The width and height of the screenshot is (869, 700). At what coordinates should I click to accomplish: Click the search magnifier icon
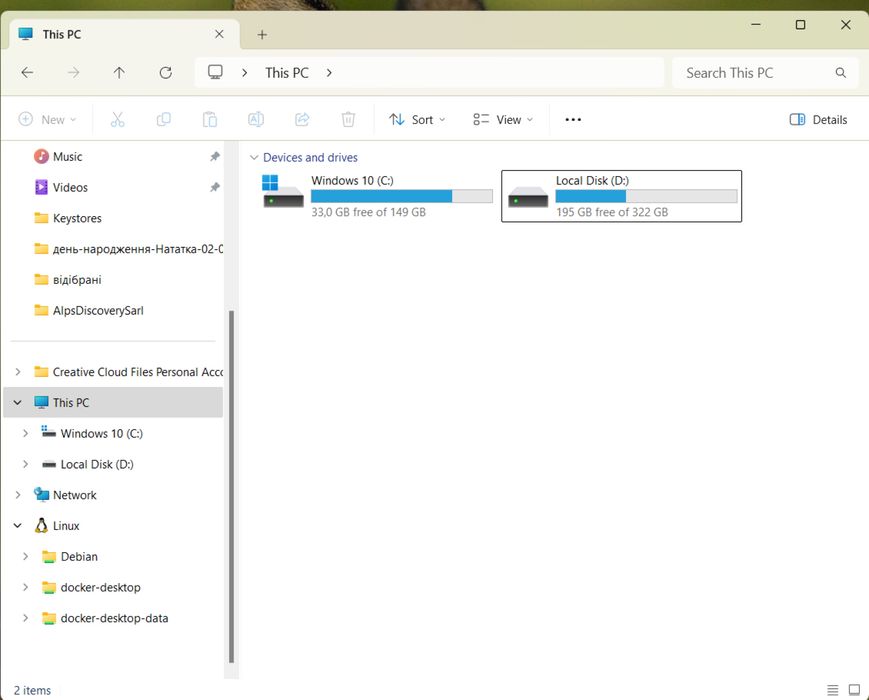point(840,73)
